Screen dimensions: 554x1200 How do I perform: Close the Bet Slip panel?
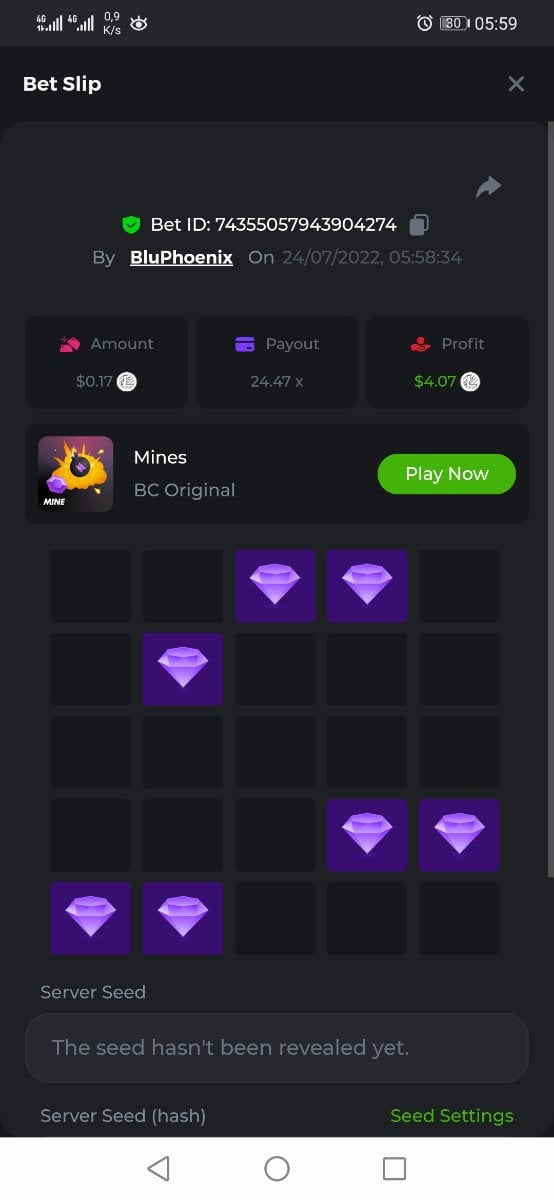pyautogui.click(x=516, y=84)
